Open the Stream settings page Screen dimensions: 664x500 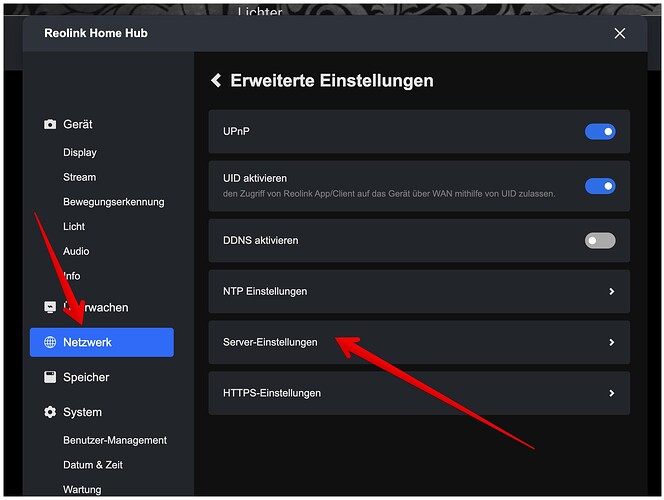pos(80,177)
